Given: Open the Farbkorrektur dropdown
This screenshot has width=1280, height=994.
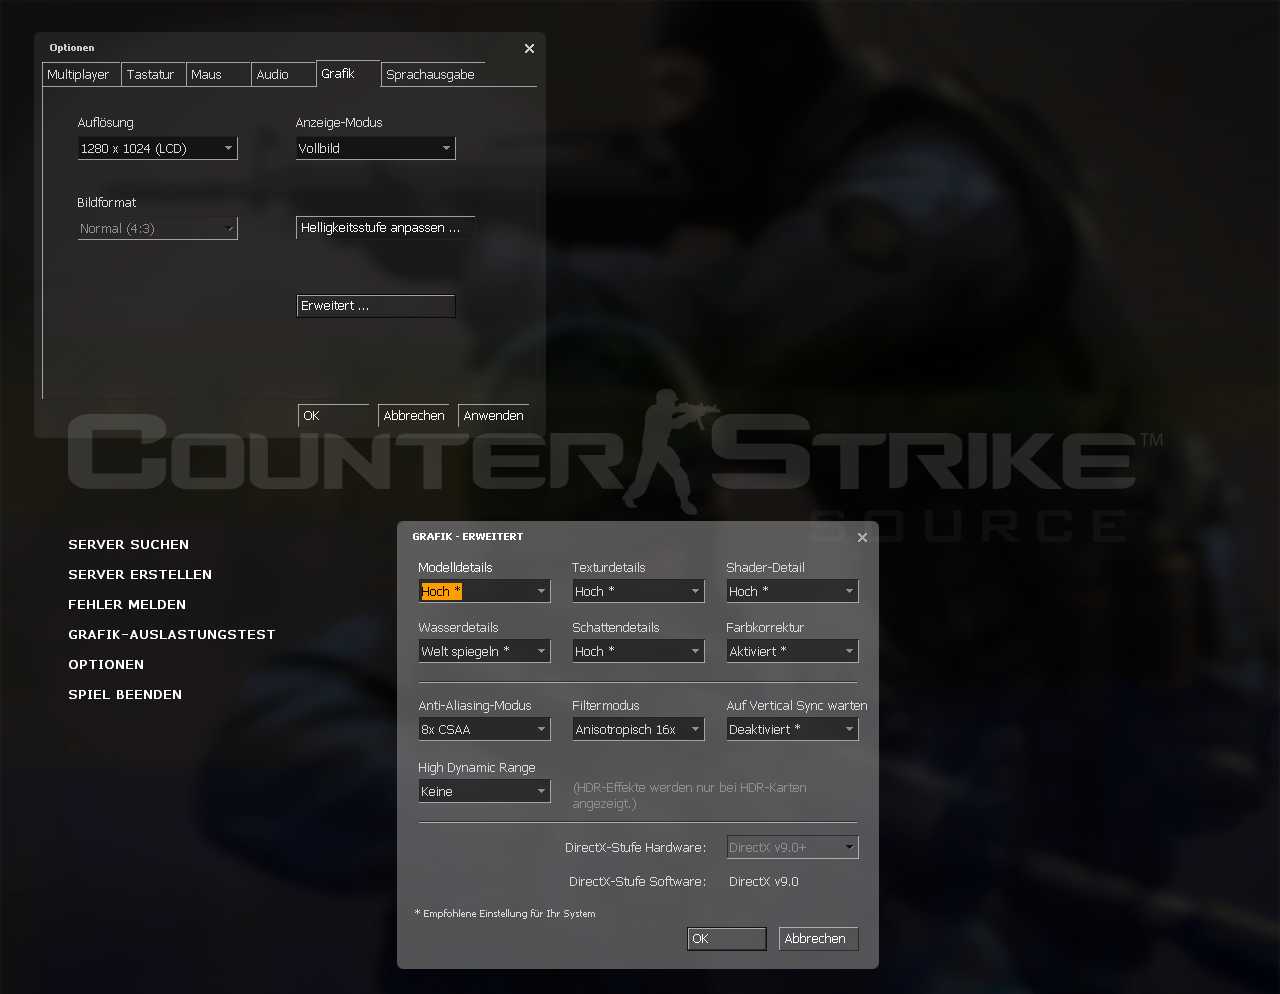Looking at the screenshot, I should point(792,651).
